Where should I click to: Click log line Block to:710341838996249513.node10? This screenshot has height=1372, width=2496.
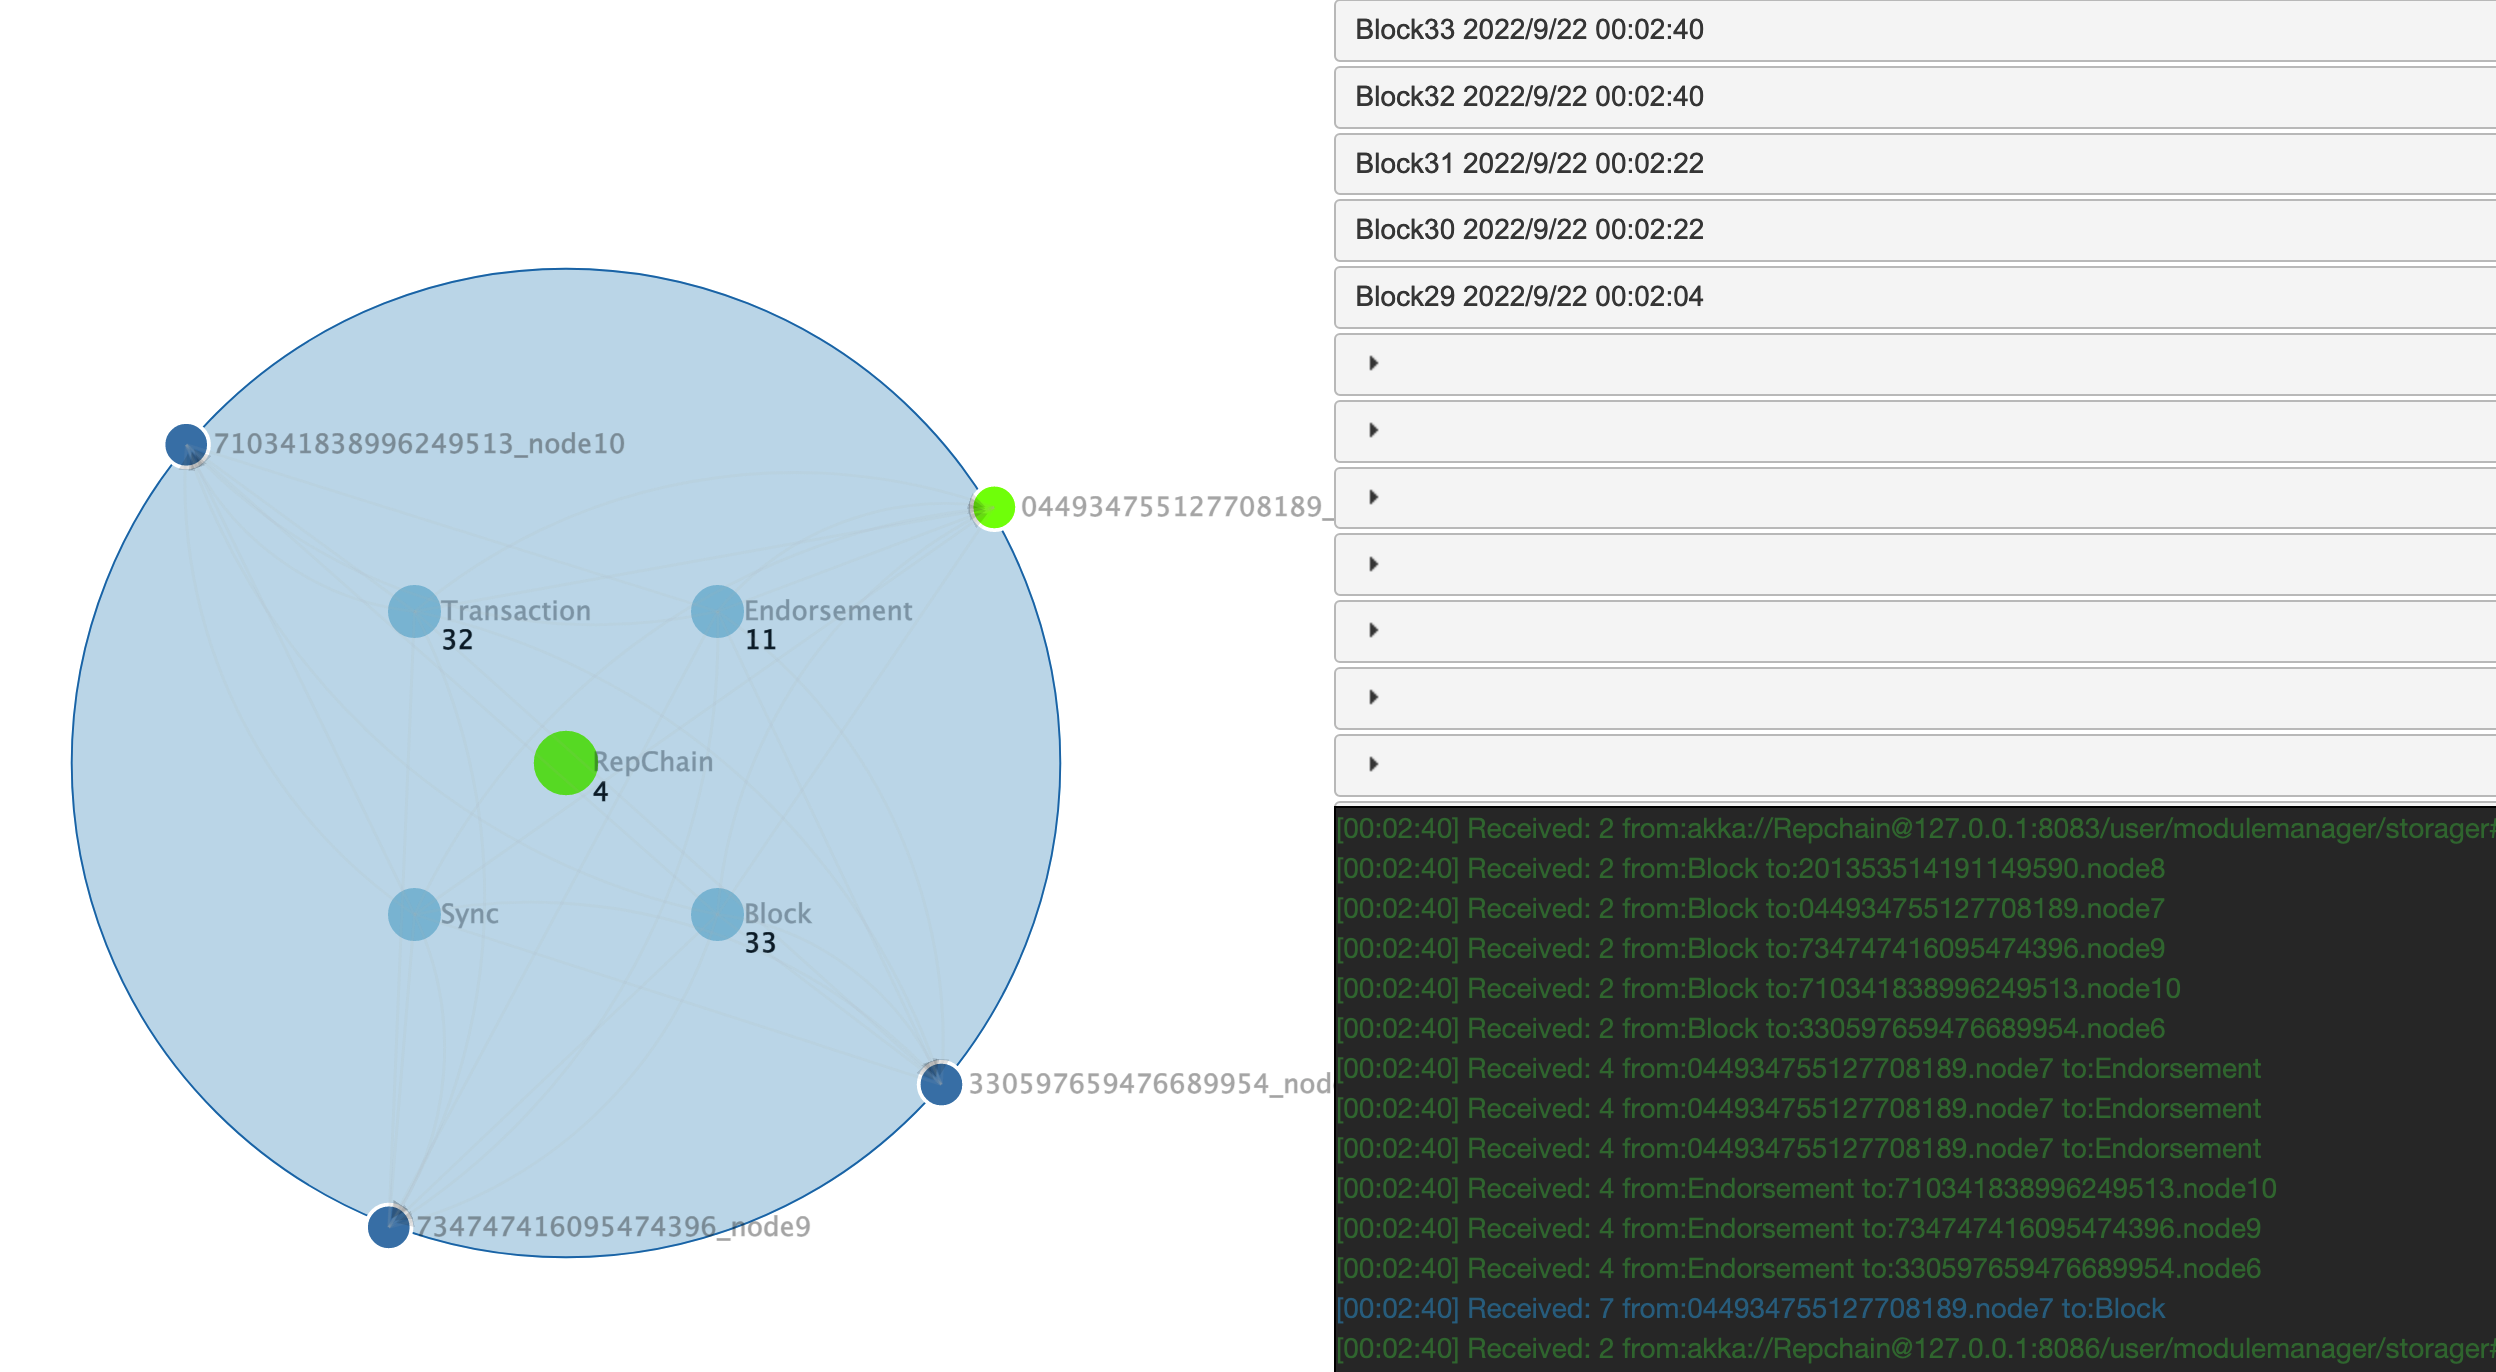pyautogui.click(x=1759, y=989)
